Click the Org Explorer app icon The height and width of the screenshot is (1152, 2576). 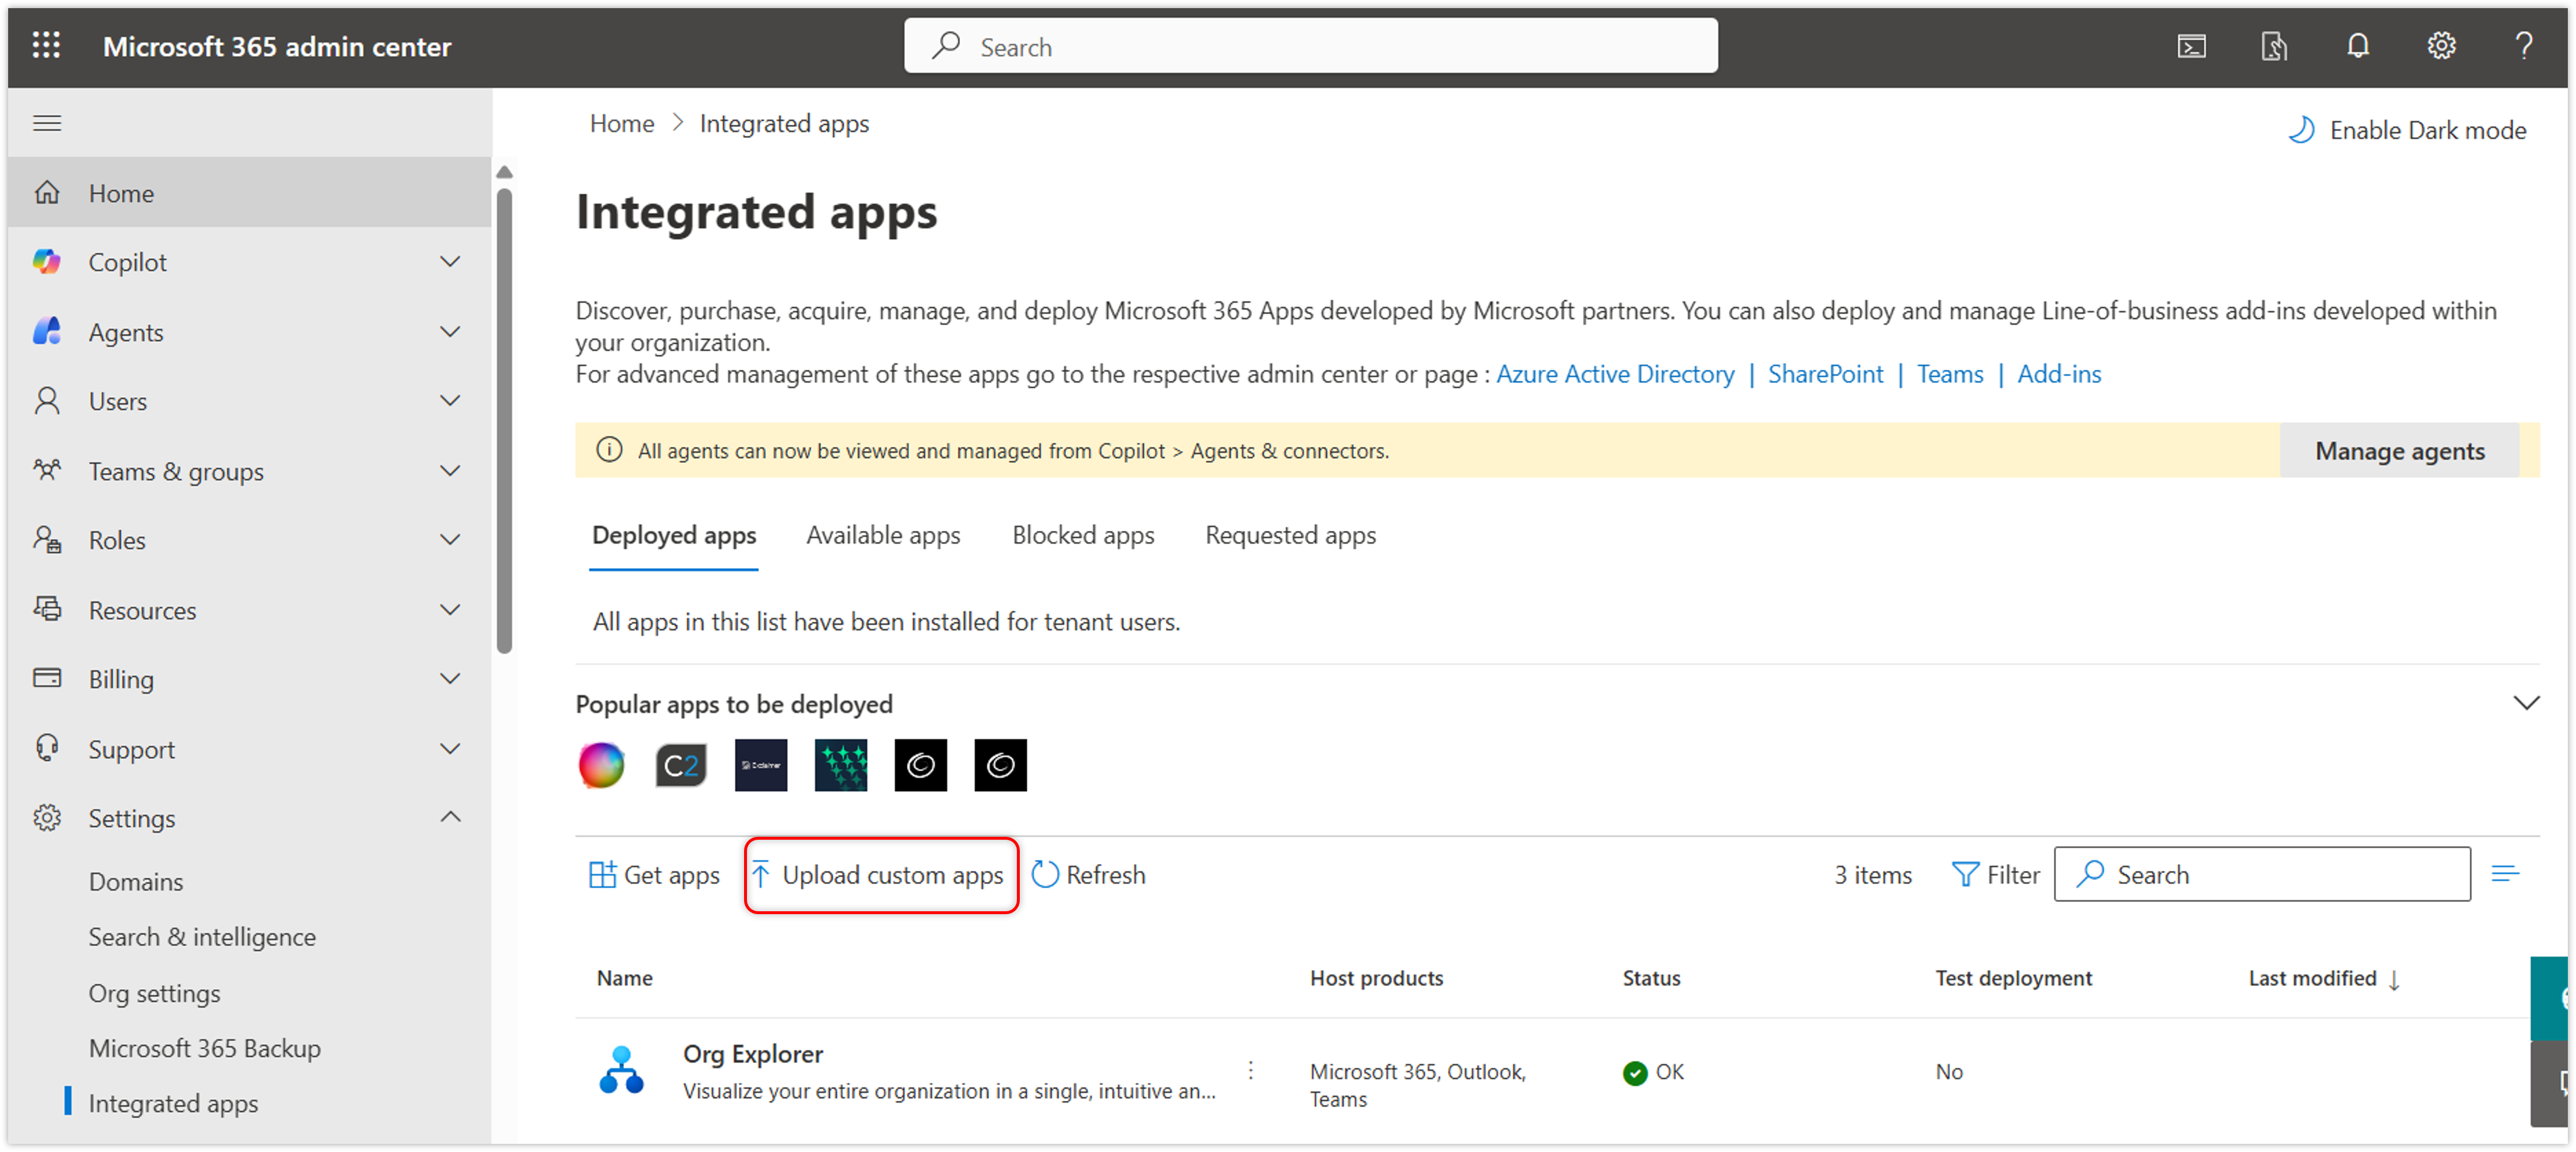tap(621, 1070)
